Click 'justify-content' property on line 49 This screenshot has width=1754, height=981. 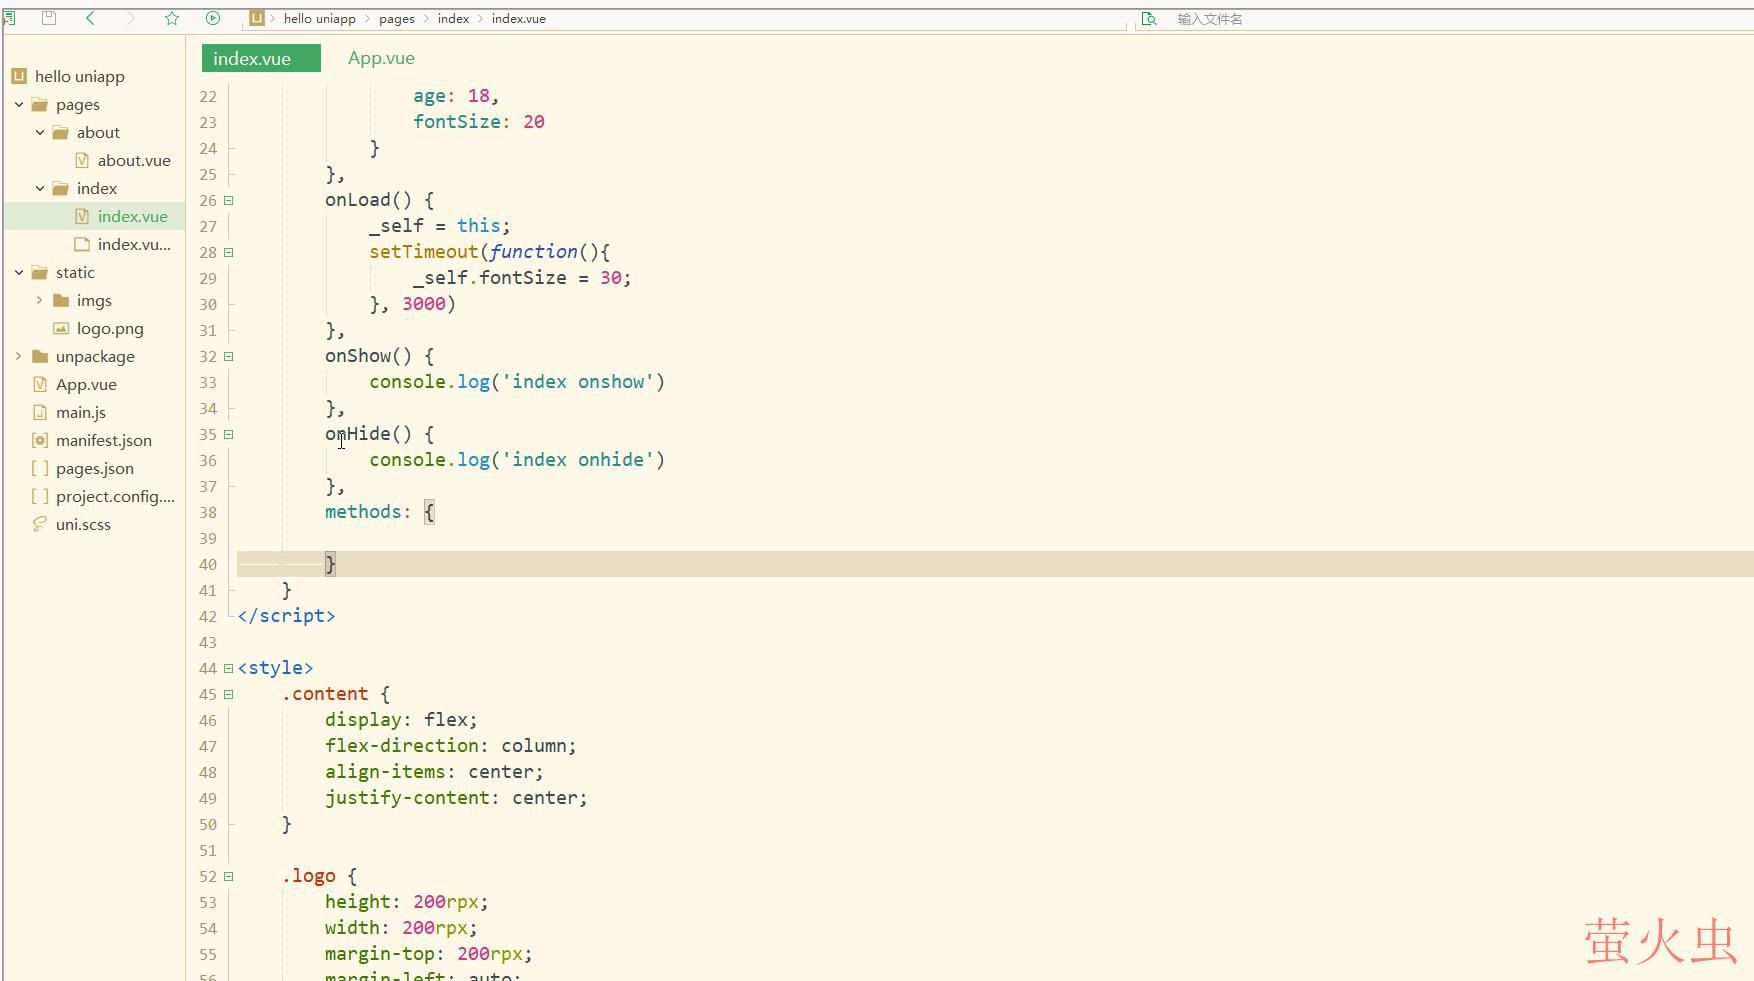(407, 798)
